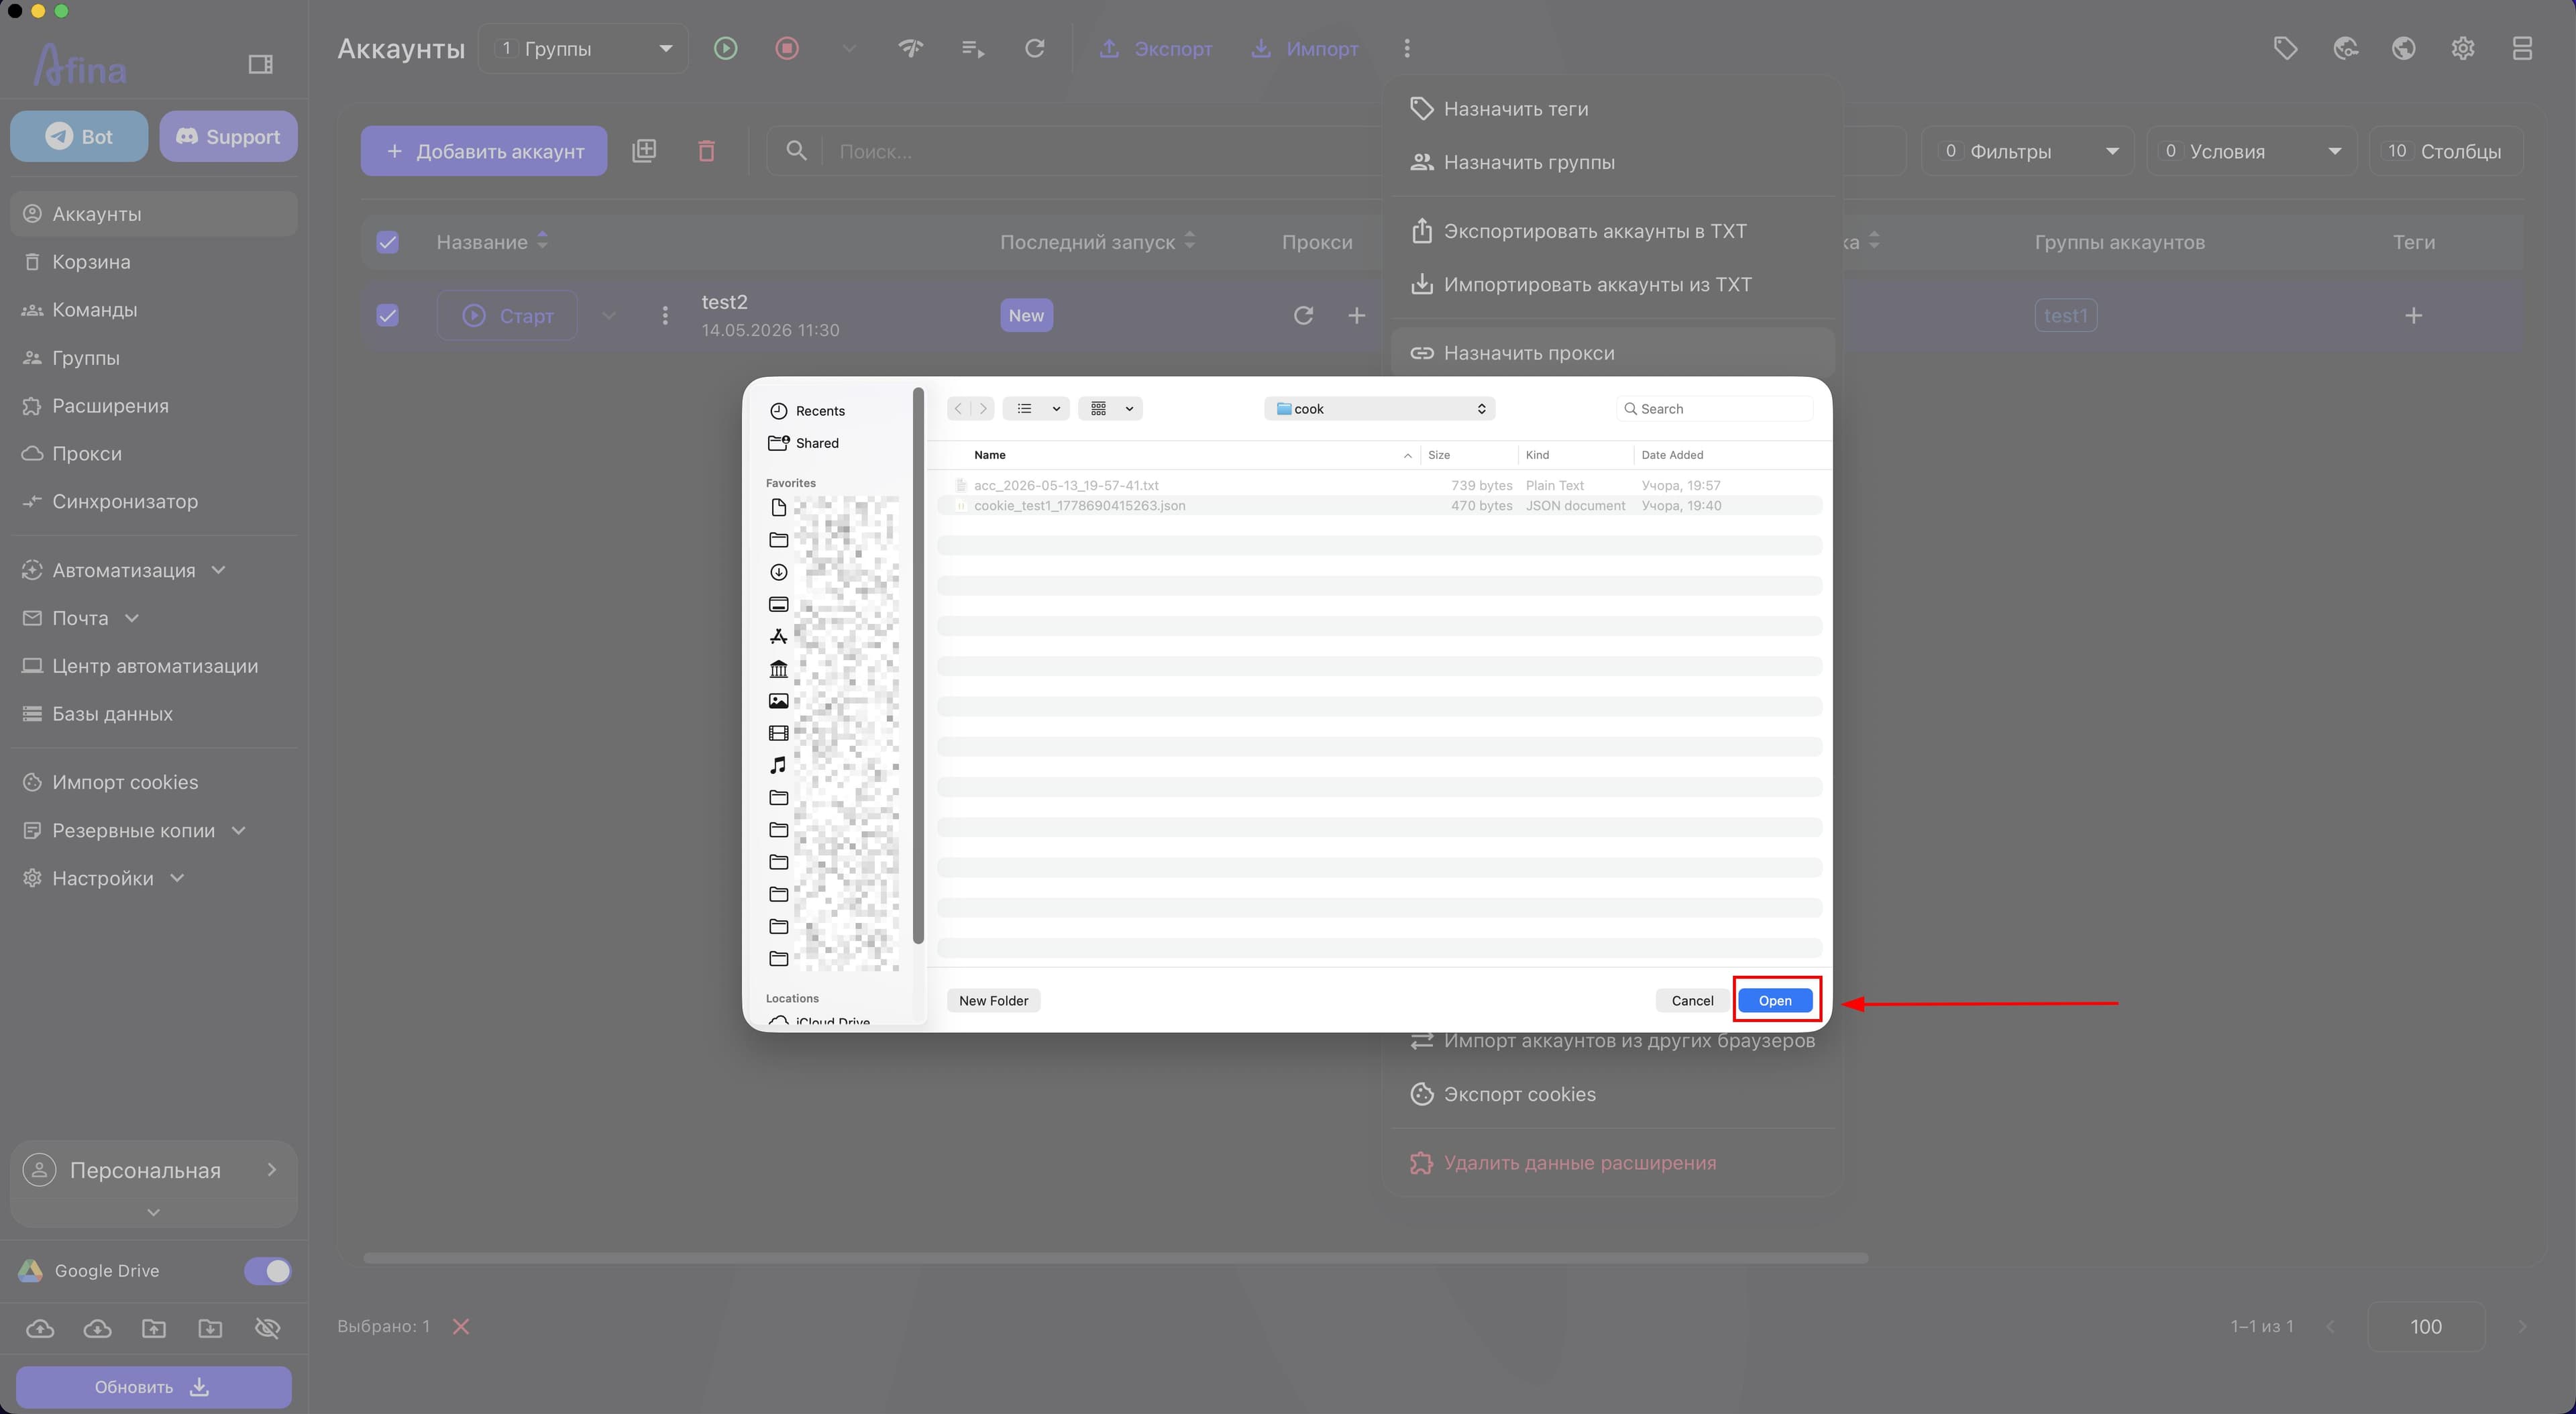Delete selected accounts with trash icon

pyautogui.click(x=706, y=151)
